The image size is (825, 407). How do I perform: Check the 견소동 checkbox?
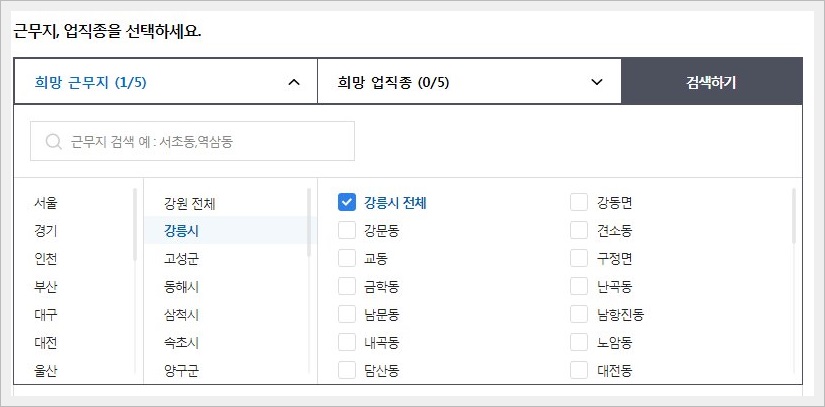579,230
